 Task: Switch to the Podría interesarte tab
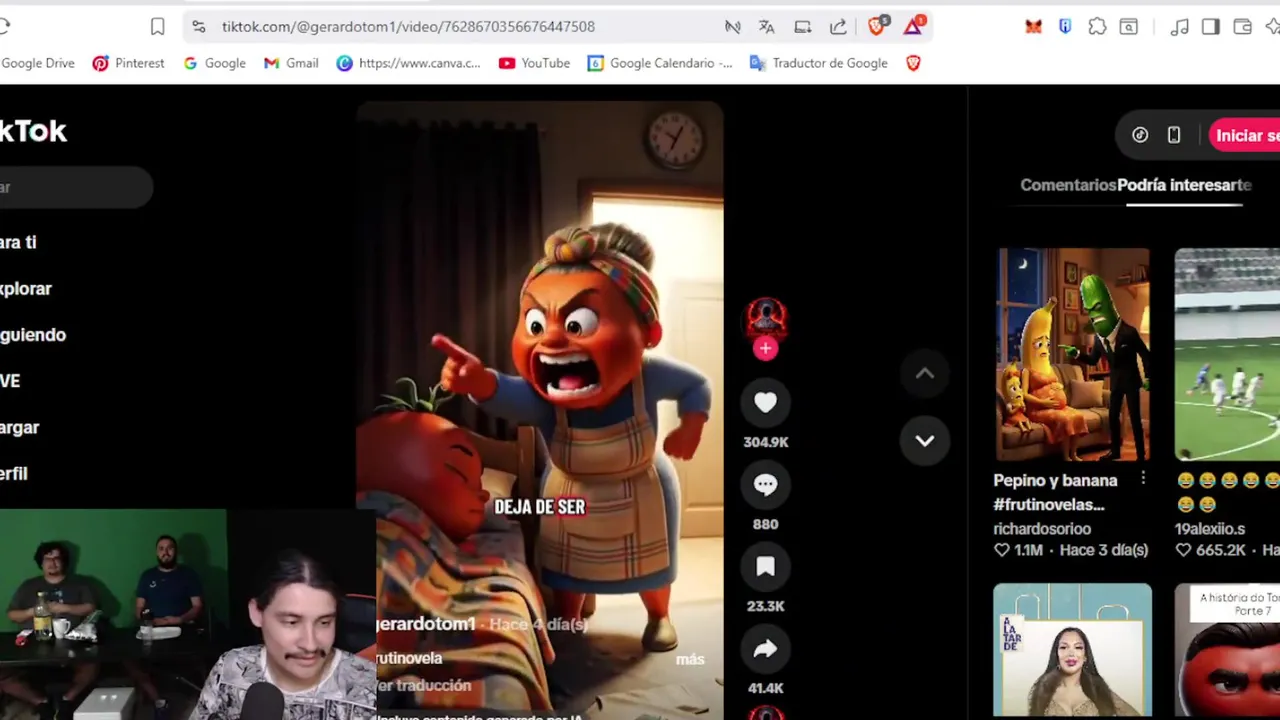(x=1184, y=185)
